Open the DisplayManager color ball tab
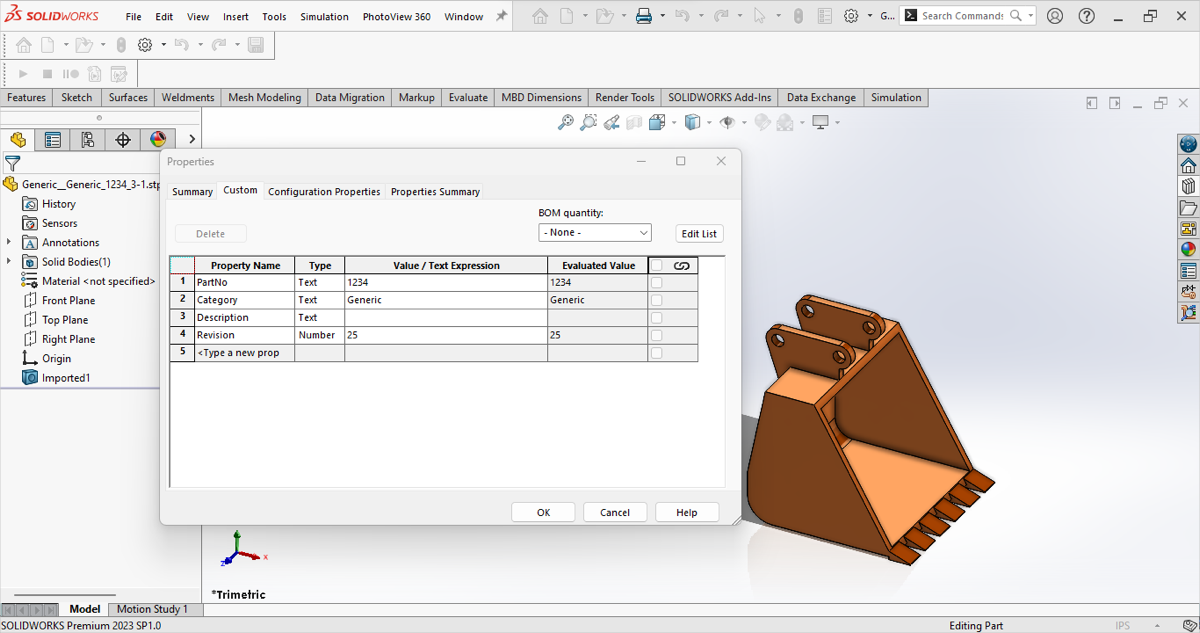Screen dimensions: 1200x633 (x=158, y=140)
